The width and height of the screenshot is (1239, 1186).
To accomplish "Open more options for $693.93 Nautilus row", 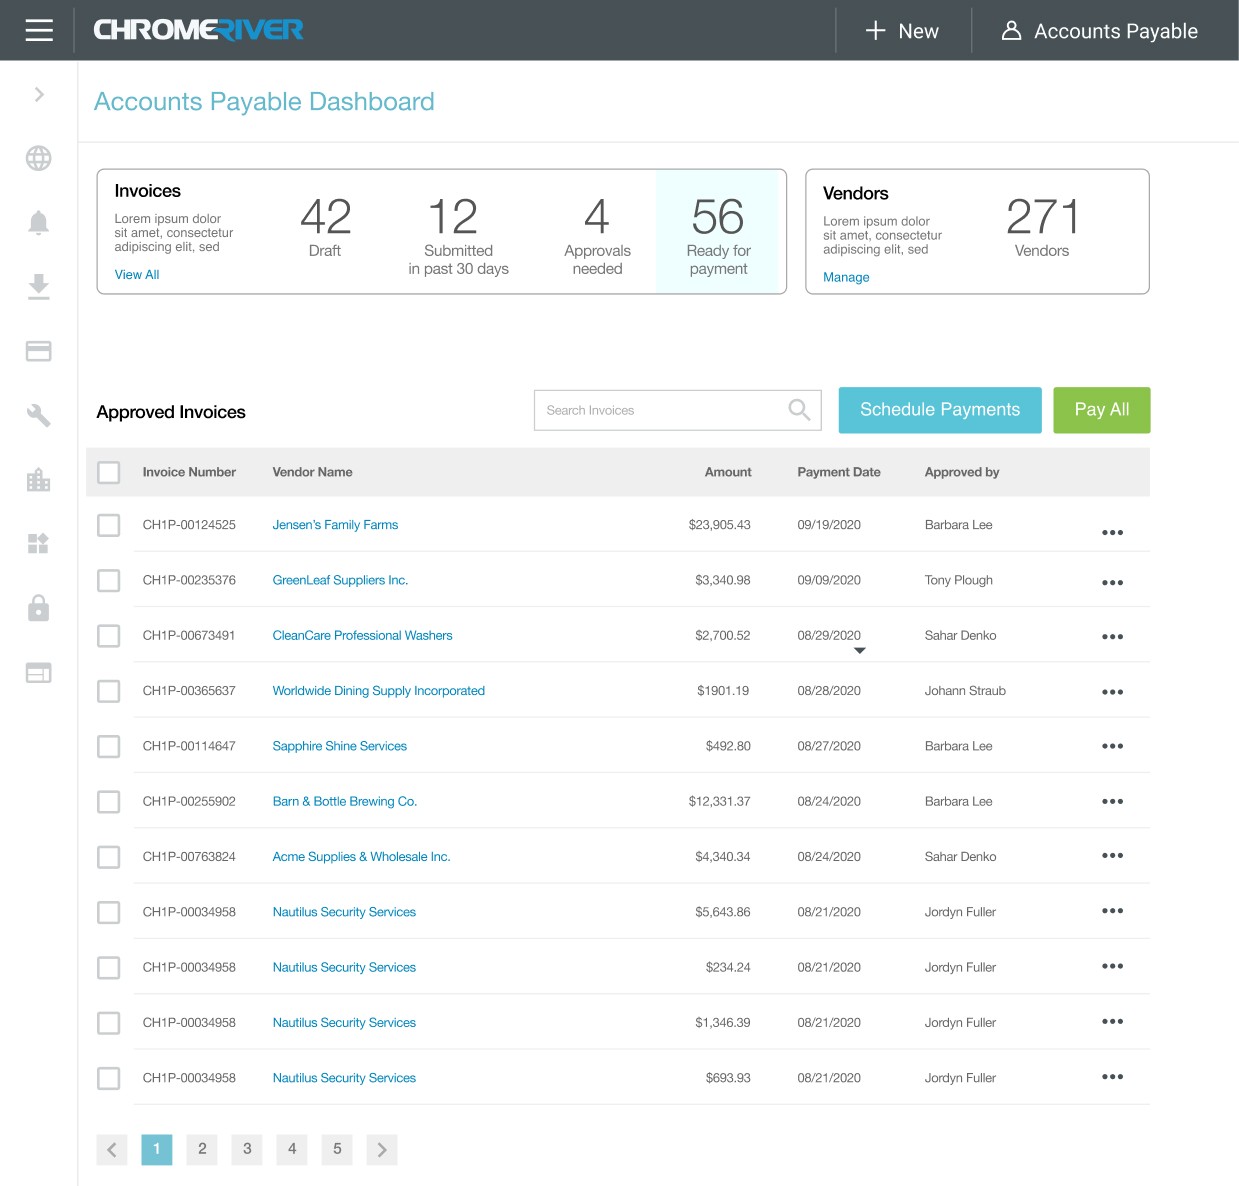I will (1112, 1077).
